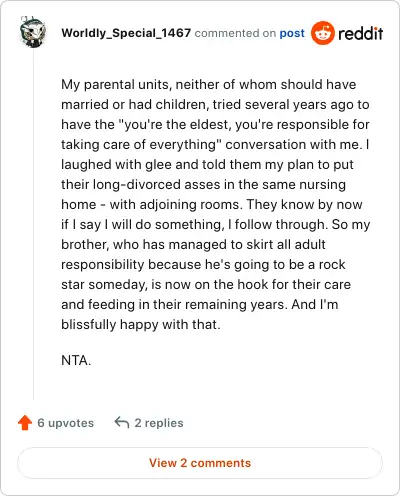Collapse the comment thread vertical line
Viewport: 400px width, 496px height.
(33, 223)
